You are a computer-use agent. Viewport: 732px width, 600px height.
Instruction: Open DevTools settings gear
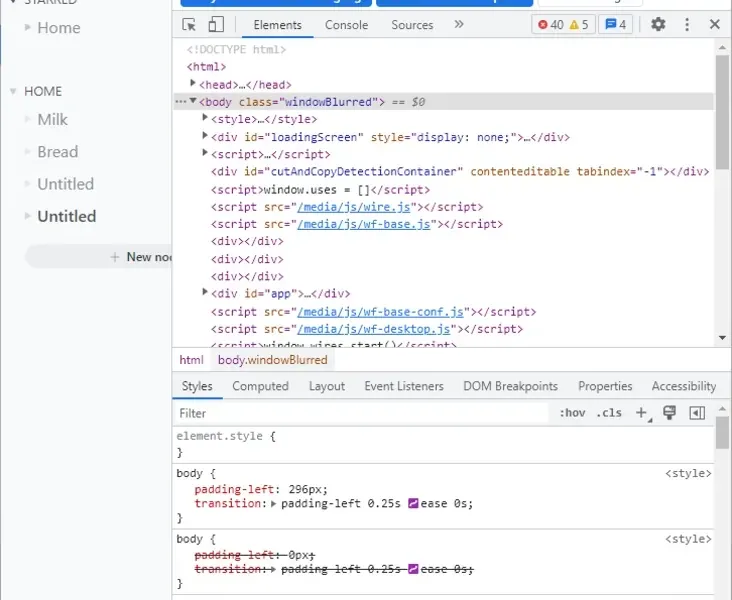658,24
